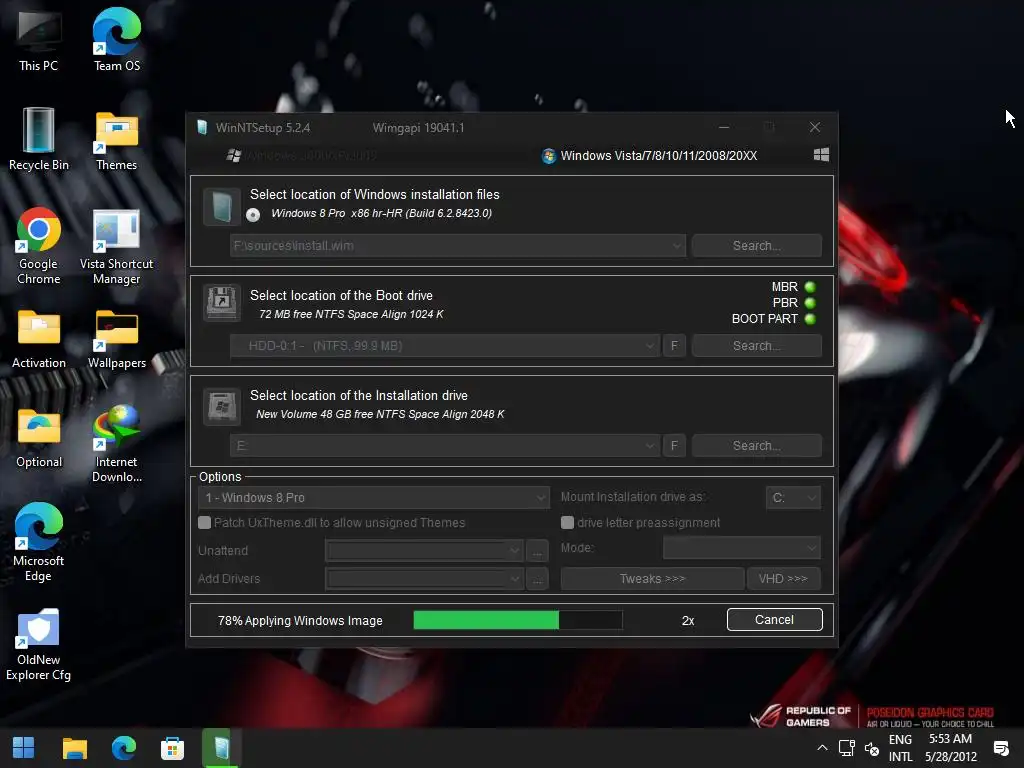Switch to Windows 2000/XP/2003 tab

coord(302,155)
